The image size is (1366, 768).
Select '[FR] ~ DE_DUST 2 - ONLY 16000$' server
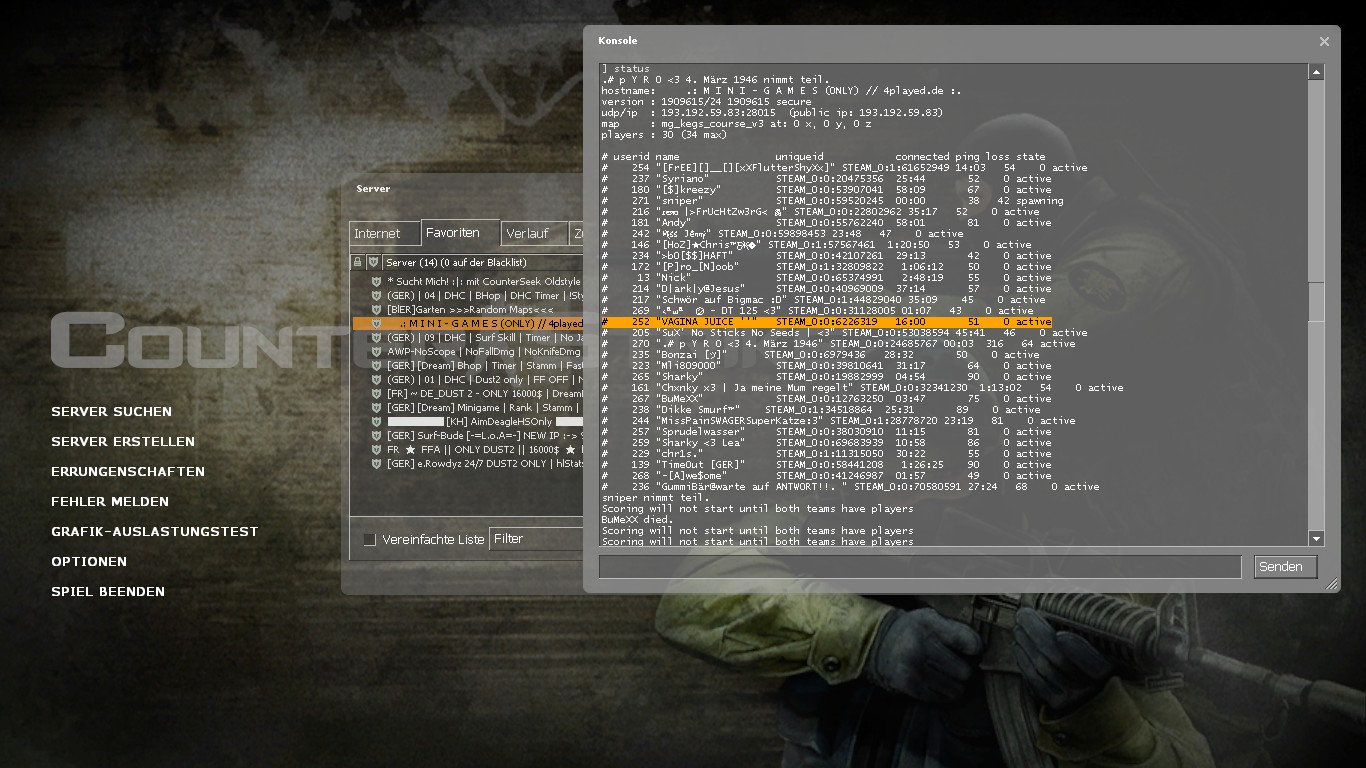click(468, 394)
